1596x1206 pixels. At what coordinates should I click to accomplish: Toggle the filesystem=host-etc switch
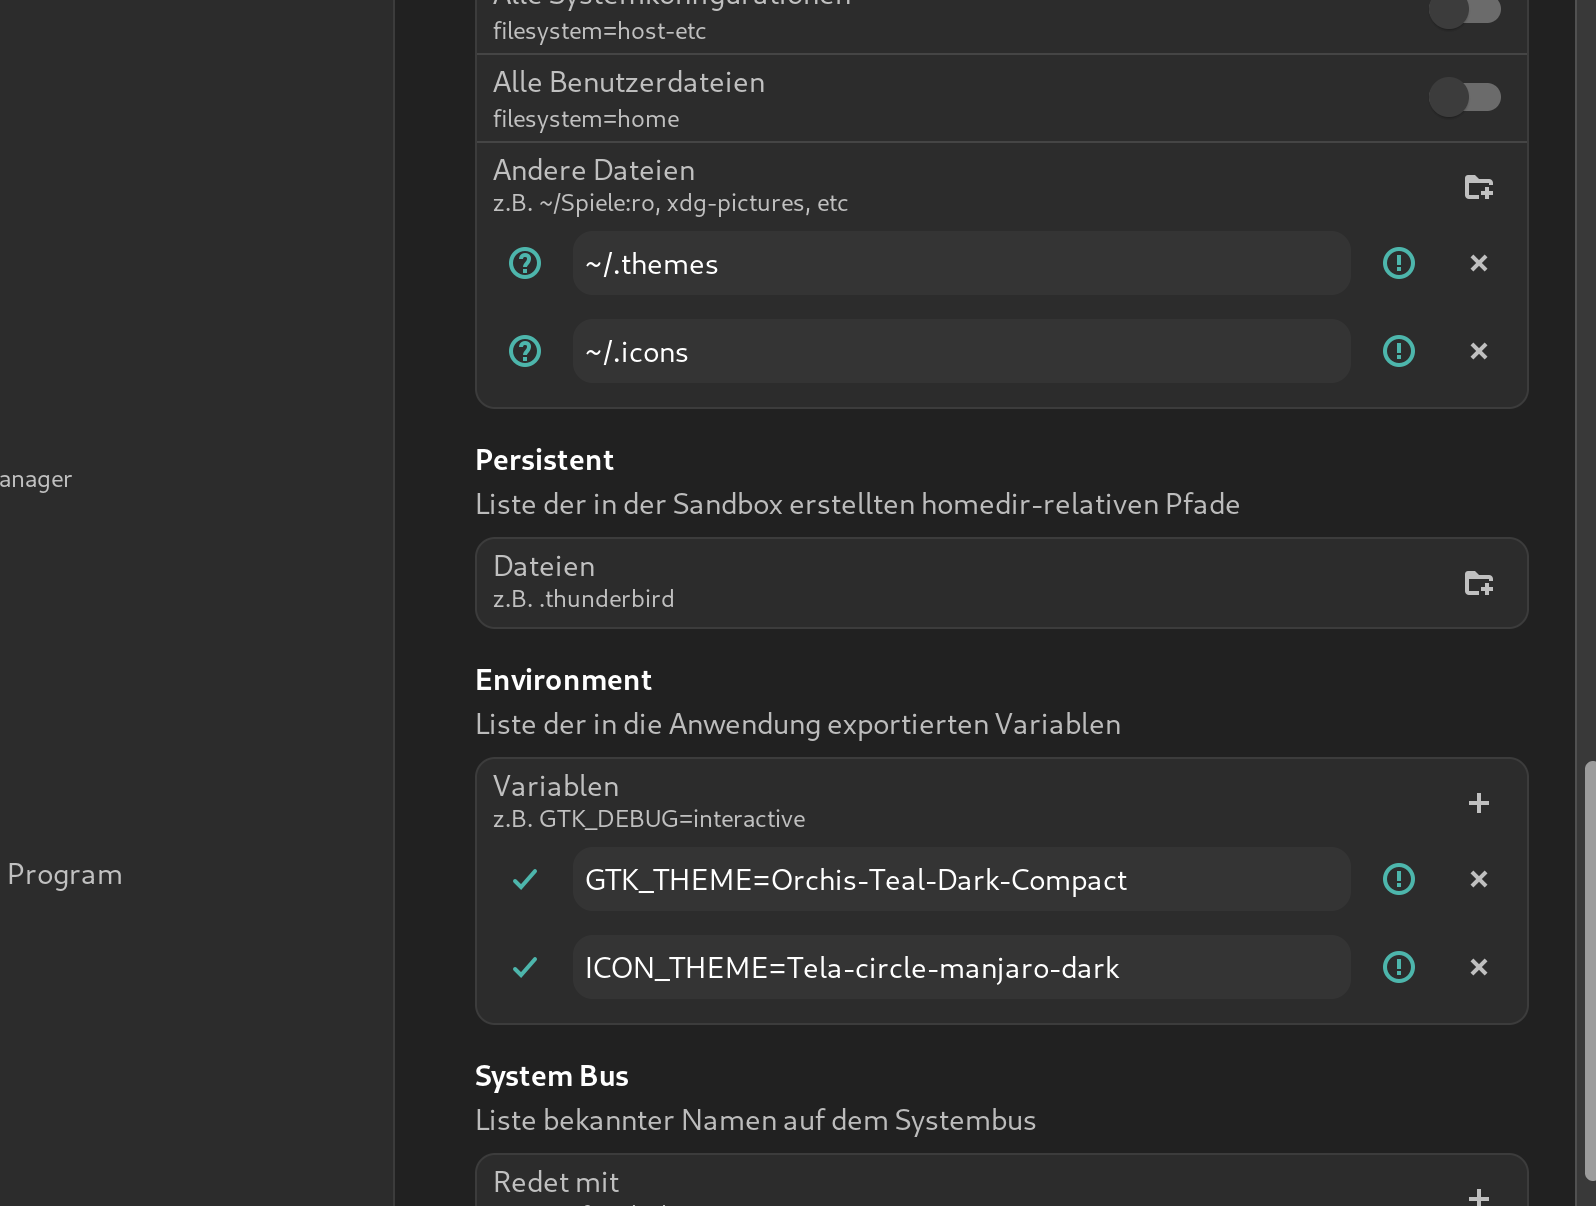tap(1464, 12)
